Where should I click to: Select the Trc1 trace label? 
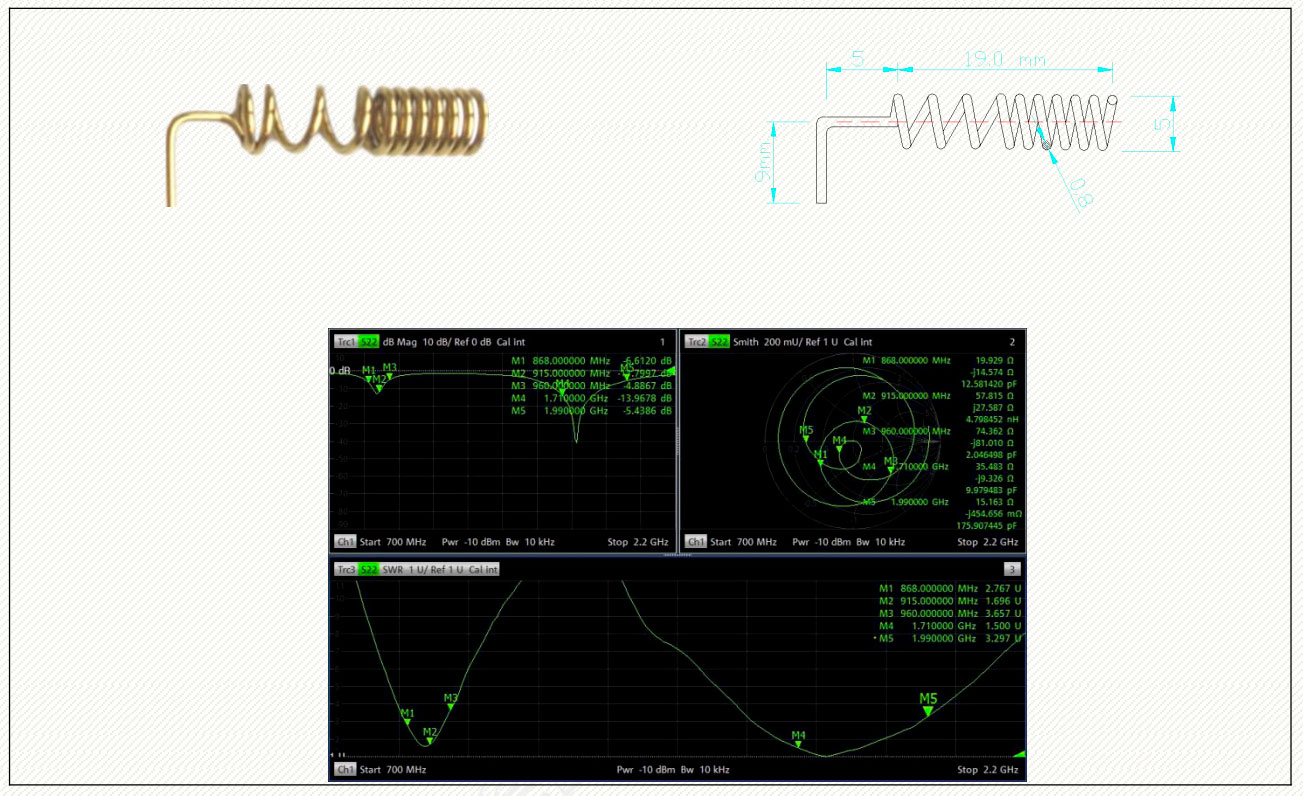tap(346, 342)
